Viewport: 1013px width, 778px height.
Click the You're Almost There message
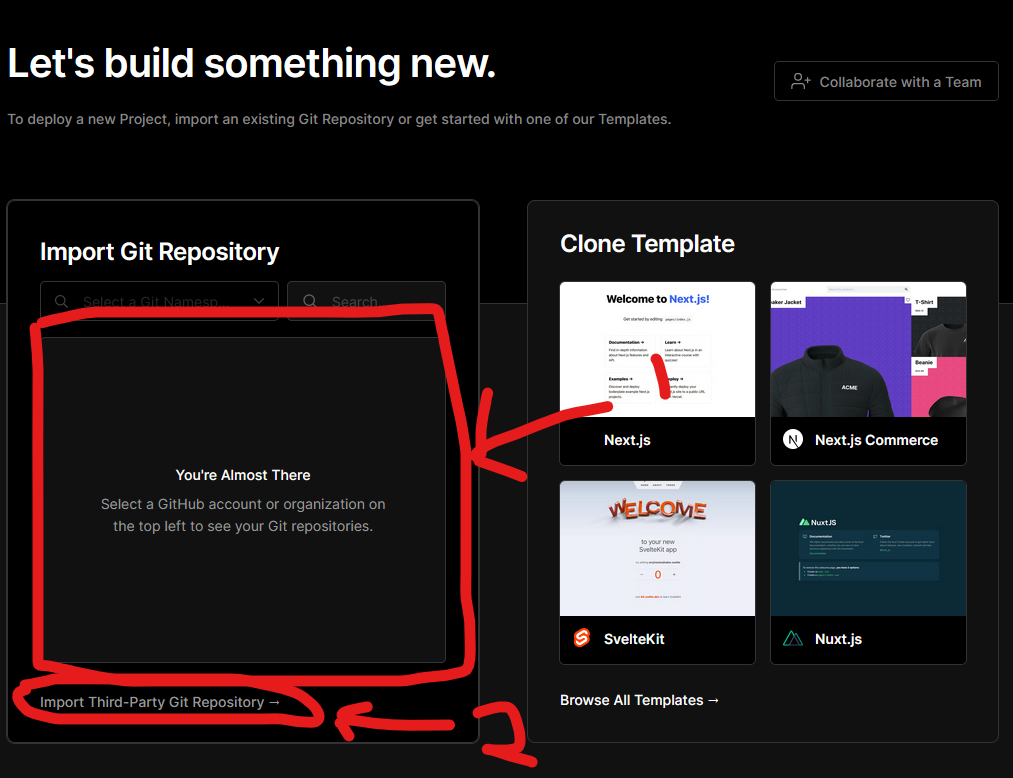point(243,475)
